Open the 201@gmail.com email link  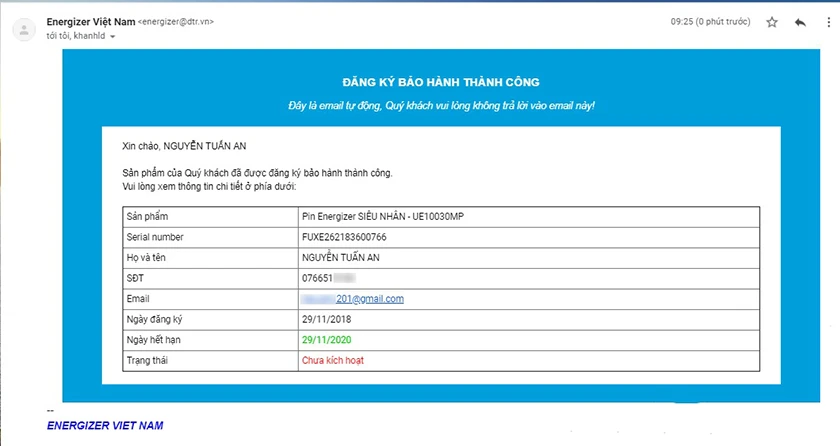coord(370,299)
